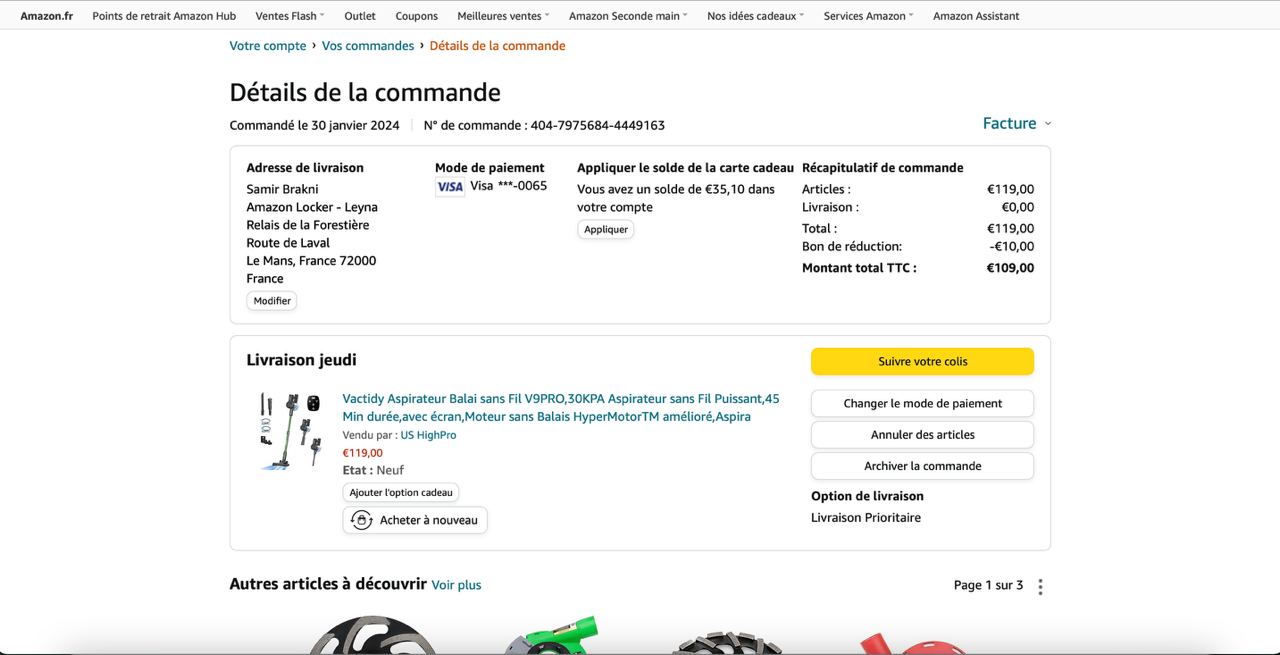Screen dimensions: 1280x655
Task: Click Modifier under delivery address
Action: 272,301
